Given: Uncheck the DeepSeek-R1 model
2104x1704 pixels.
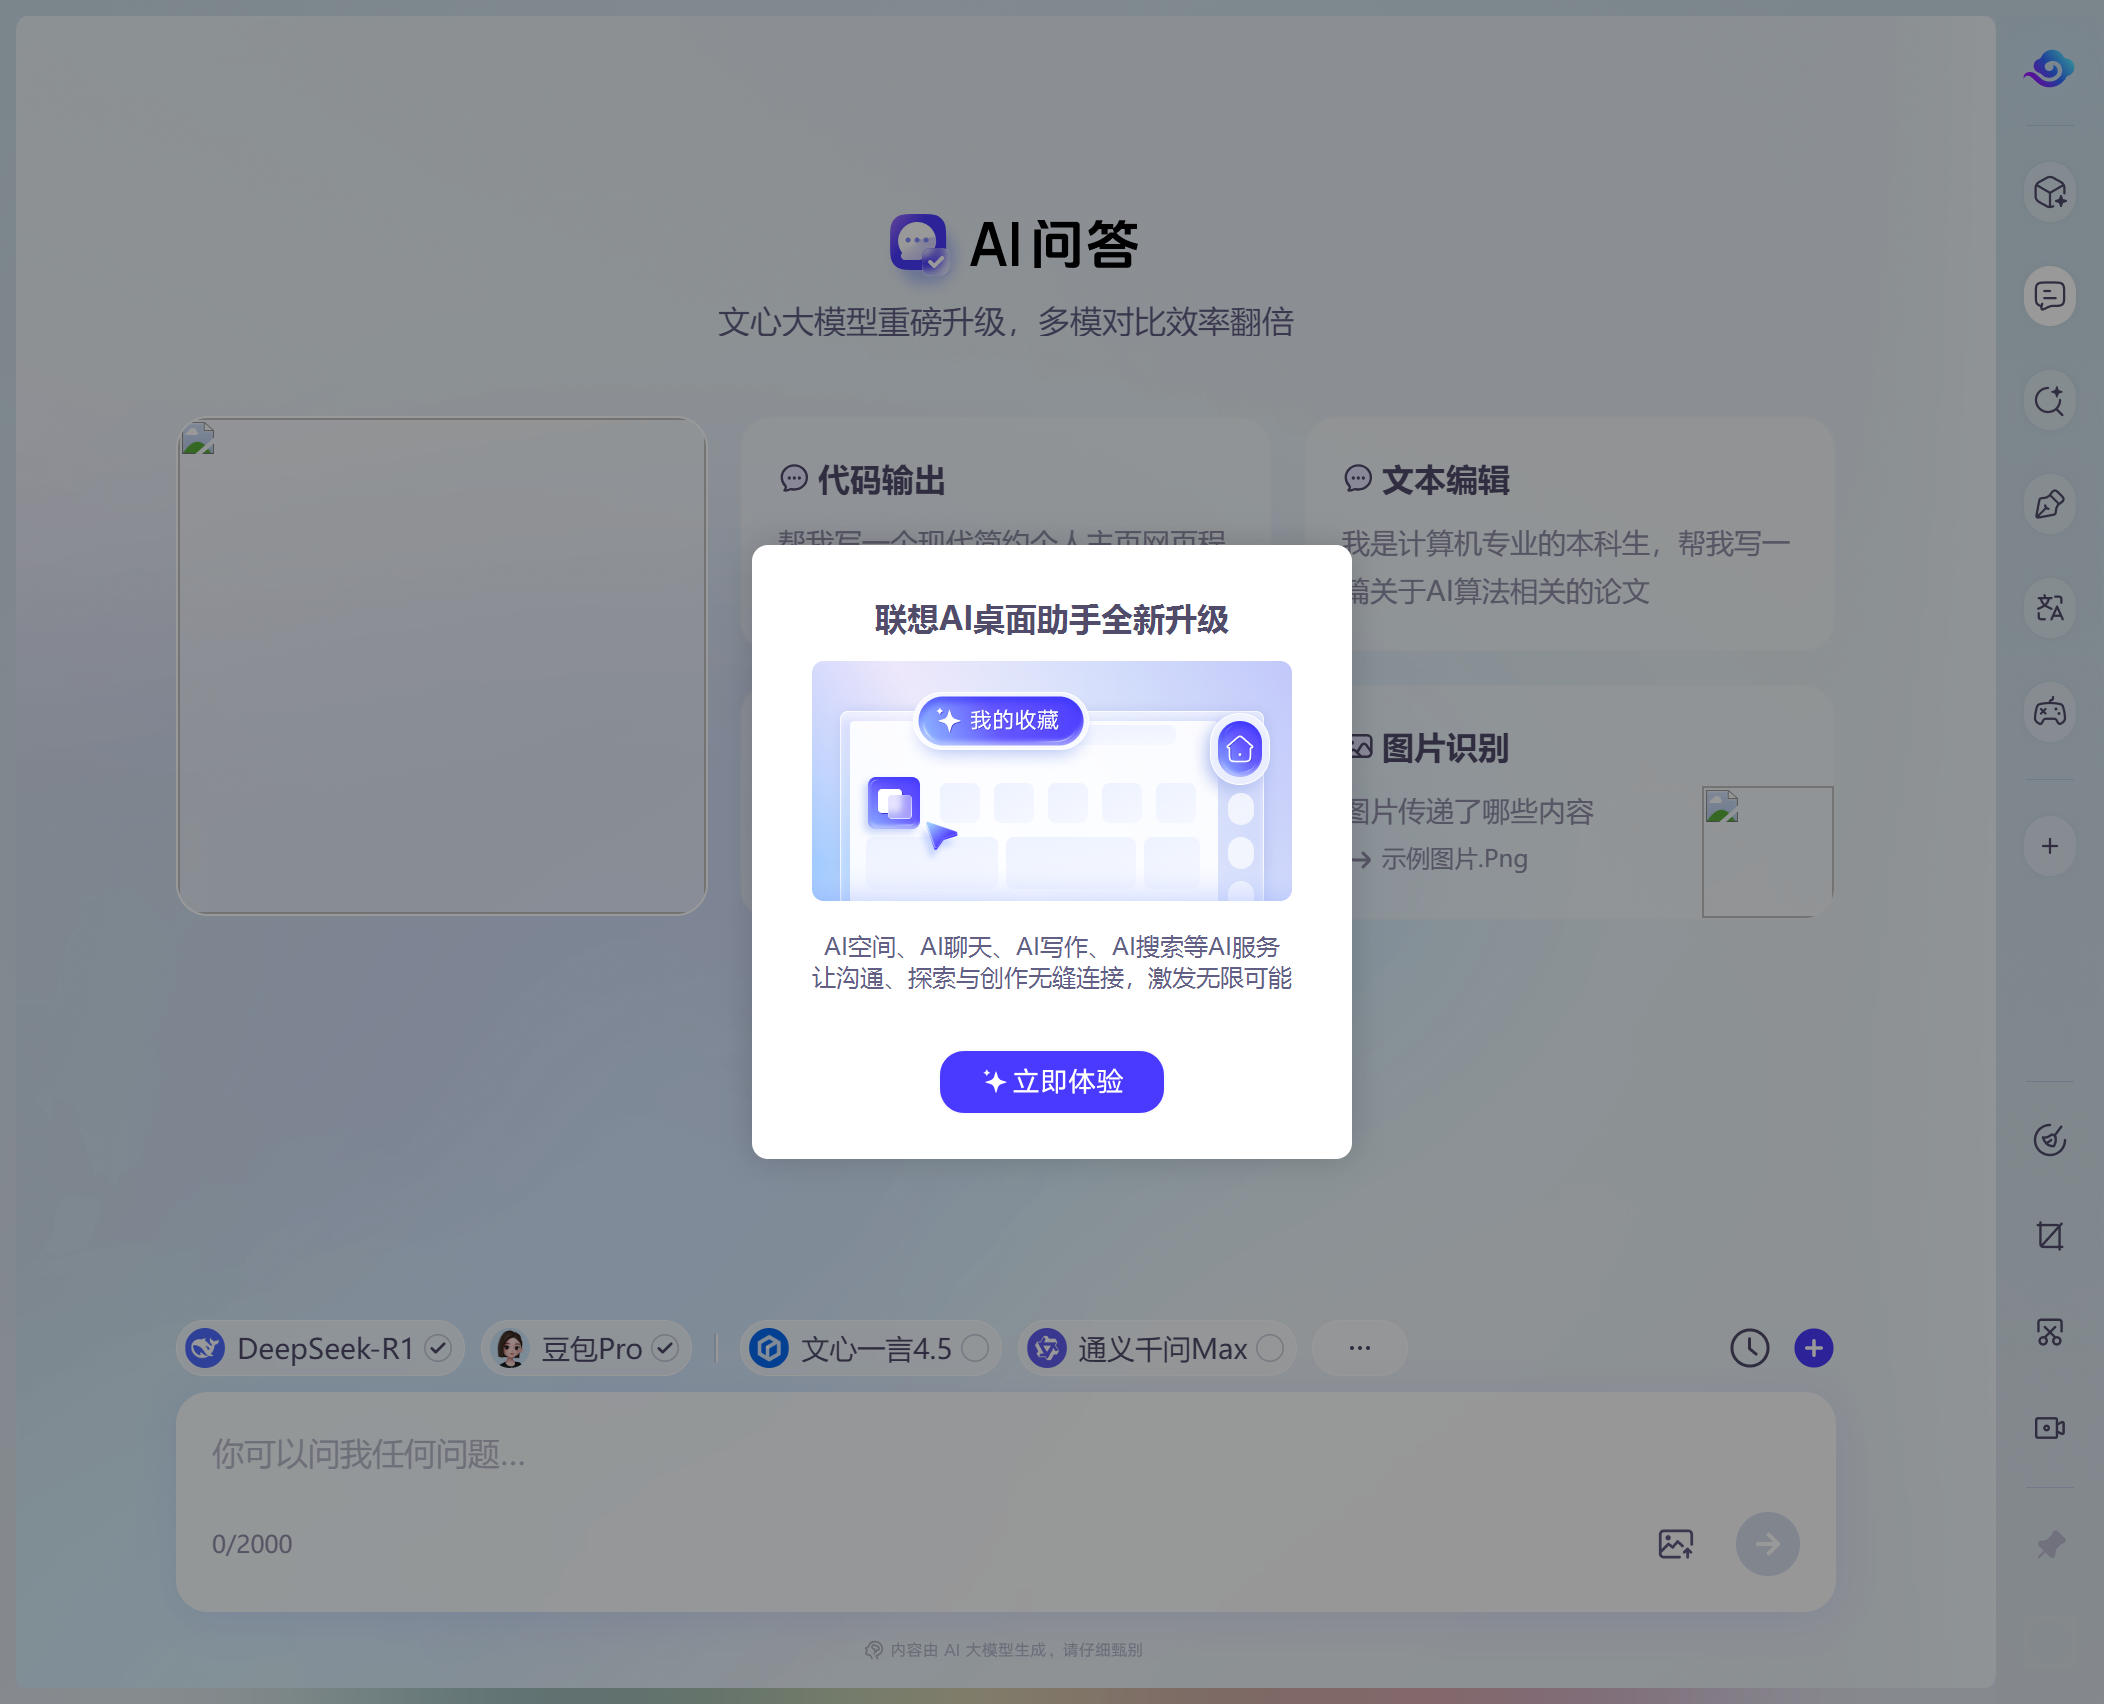Looking at the screenshot, I should (x=437, y=1348).
